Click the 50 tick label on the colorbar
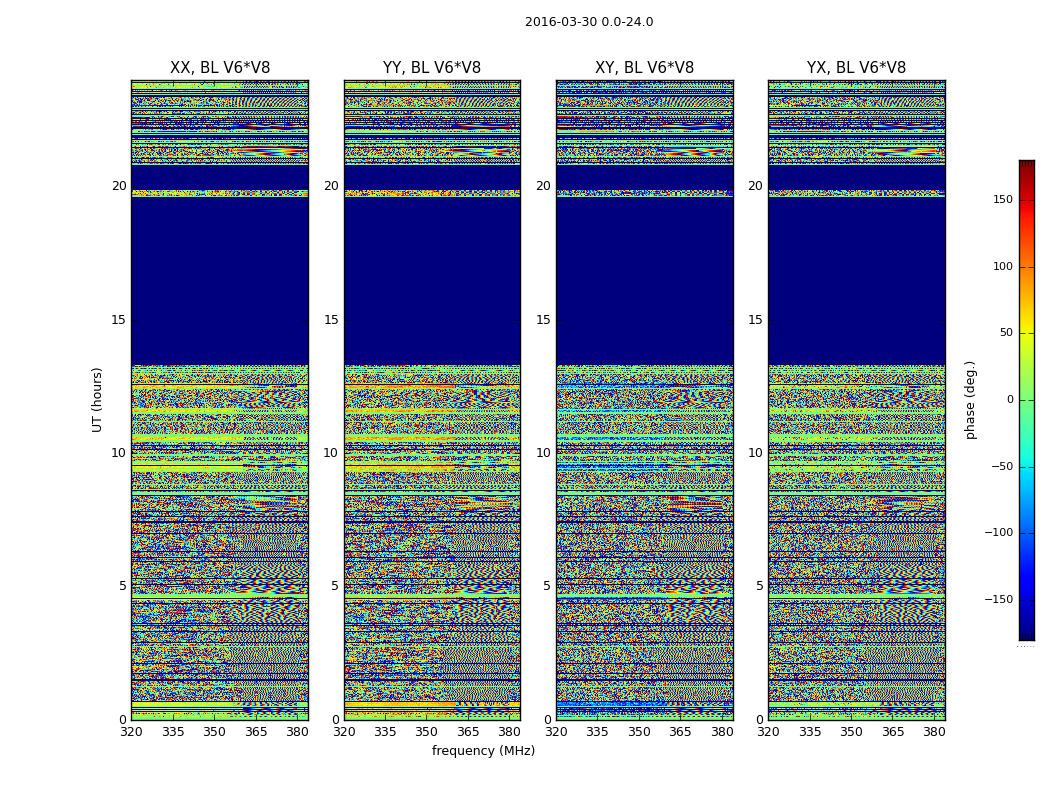1050x800 pixels. [x=1006, y=333]
